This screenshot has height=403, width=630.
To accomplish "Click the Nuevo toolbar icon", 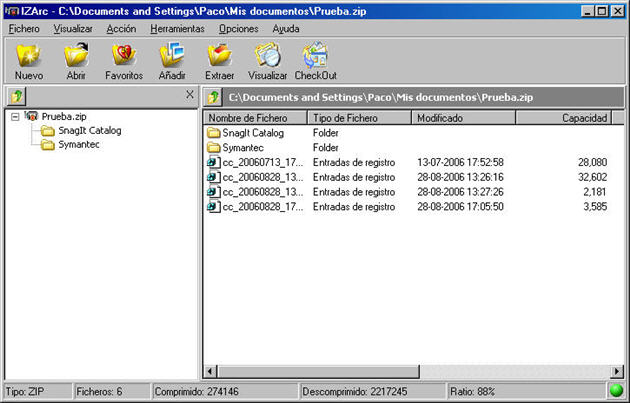I will pyautogui.click(x=29, y=59).
